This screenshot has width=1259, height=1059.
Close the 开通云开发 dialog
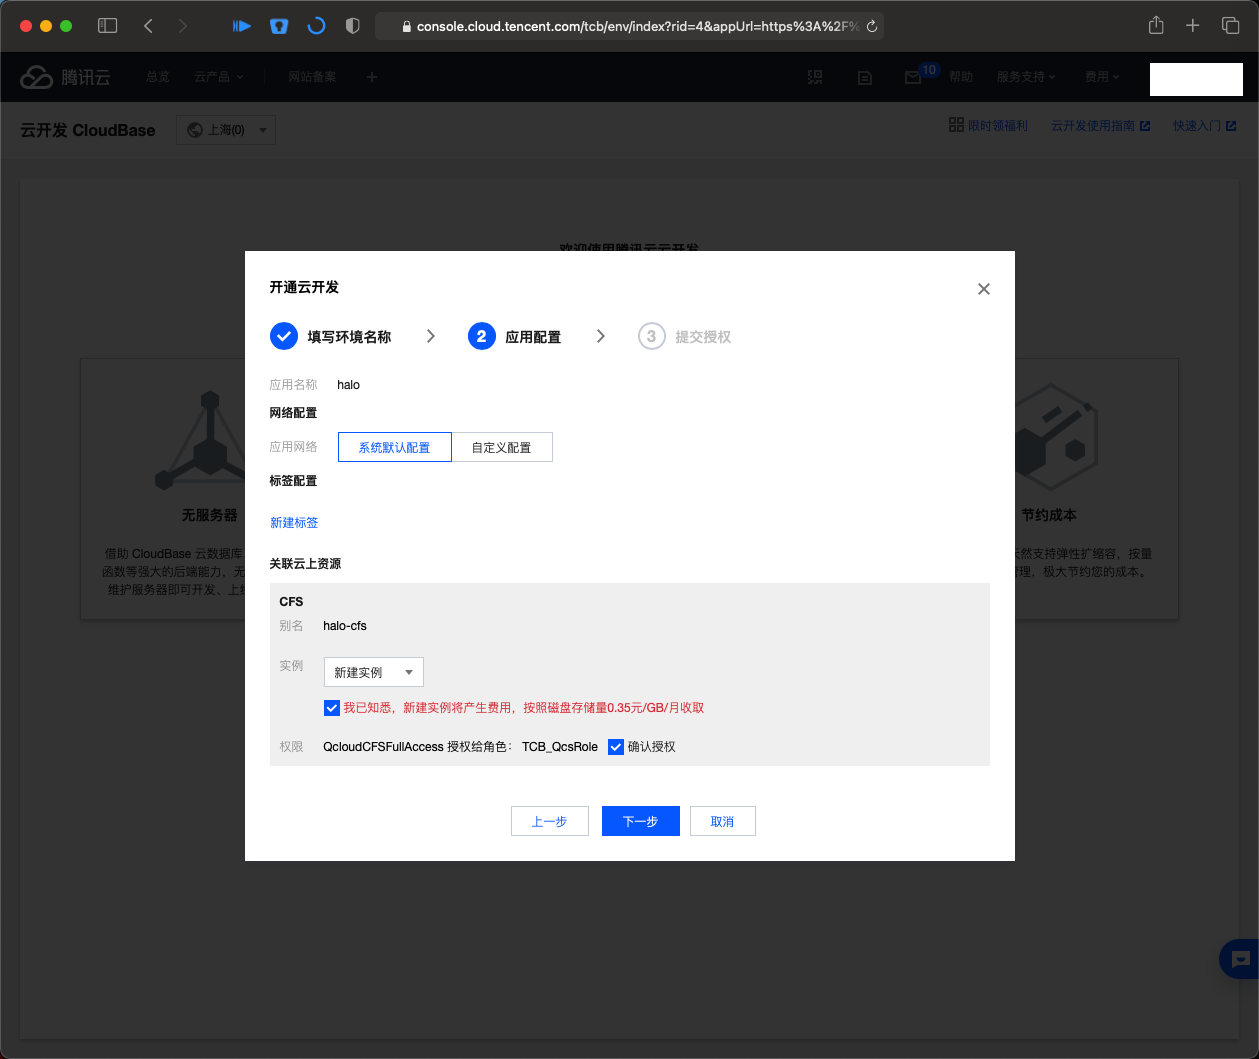pyautogui.click(x=984, y=289)
